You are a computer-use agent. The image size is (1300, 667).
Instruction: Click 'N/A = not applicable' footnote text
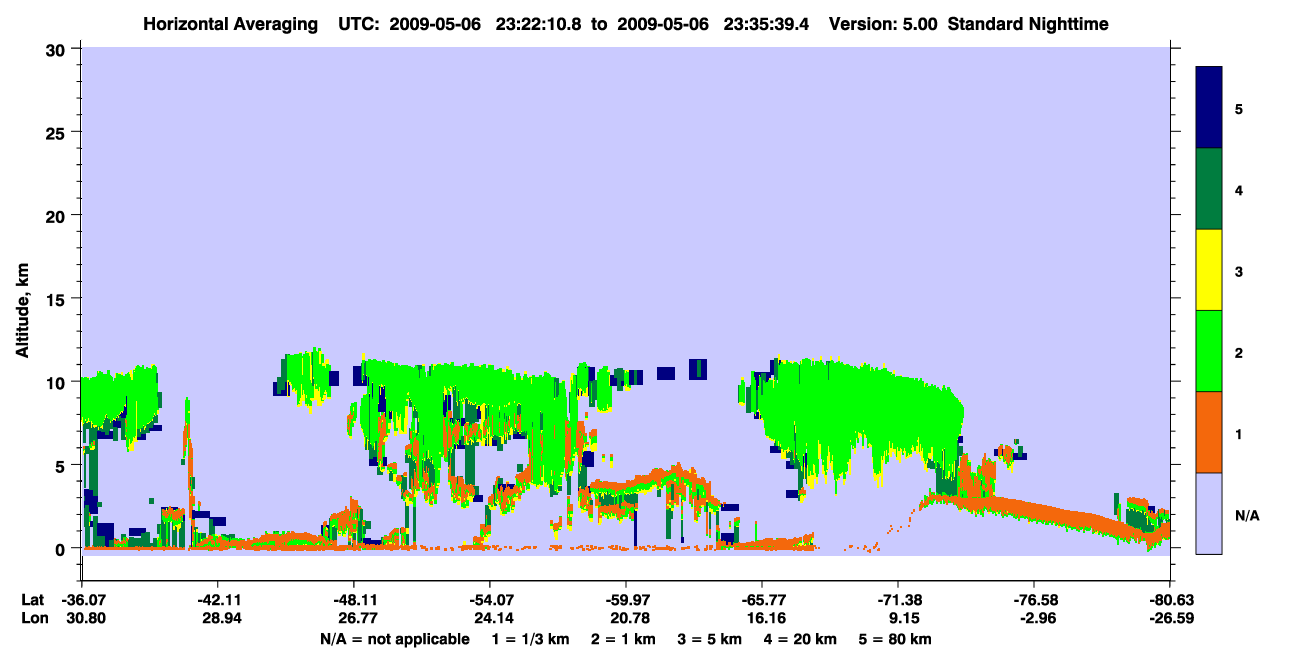(x=394, y=639)
